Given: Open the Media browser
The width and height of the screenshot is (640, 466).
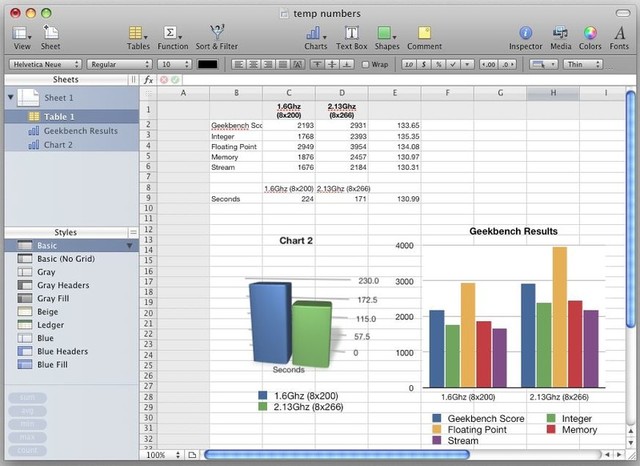Looking at the screenshot, I should click(560, 38).
